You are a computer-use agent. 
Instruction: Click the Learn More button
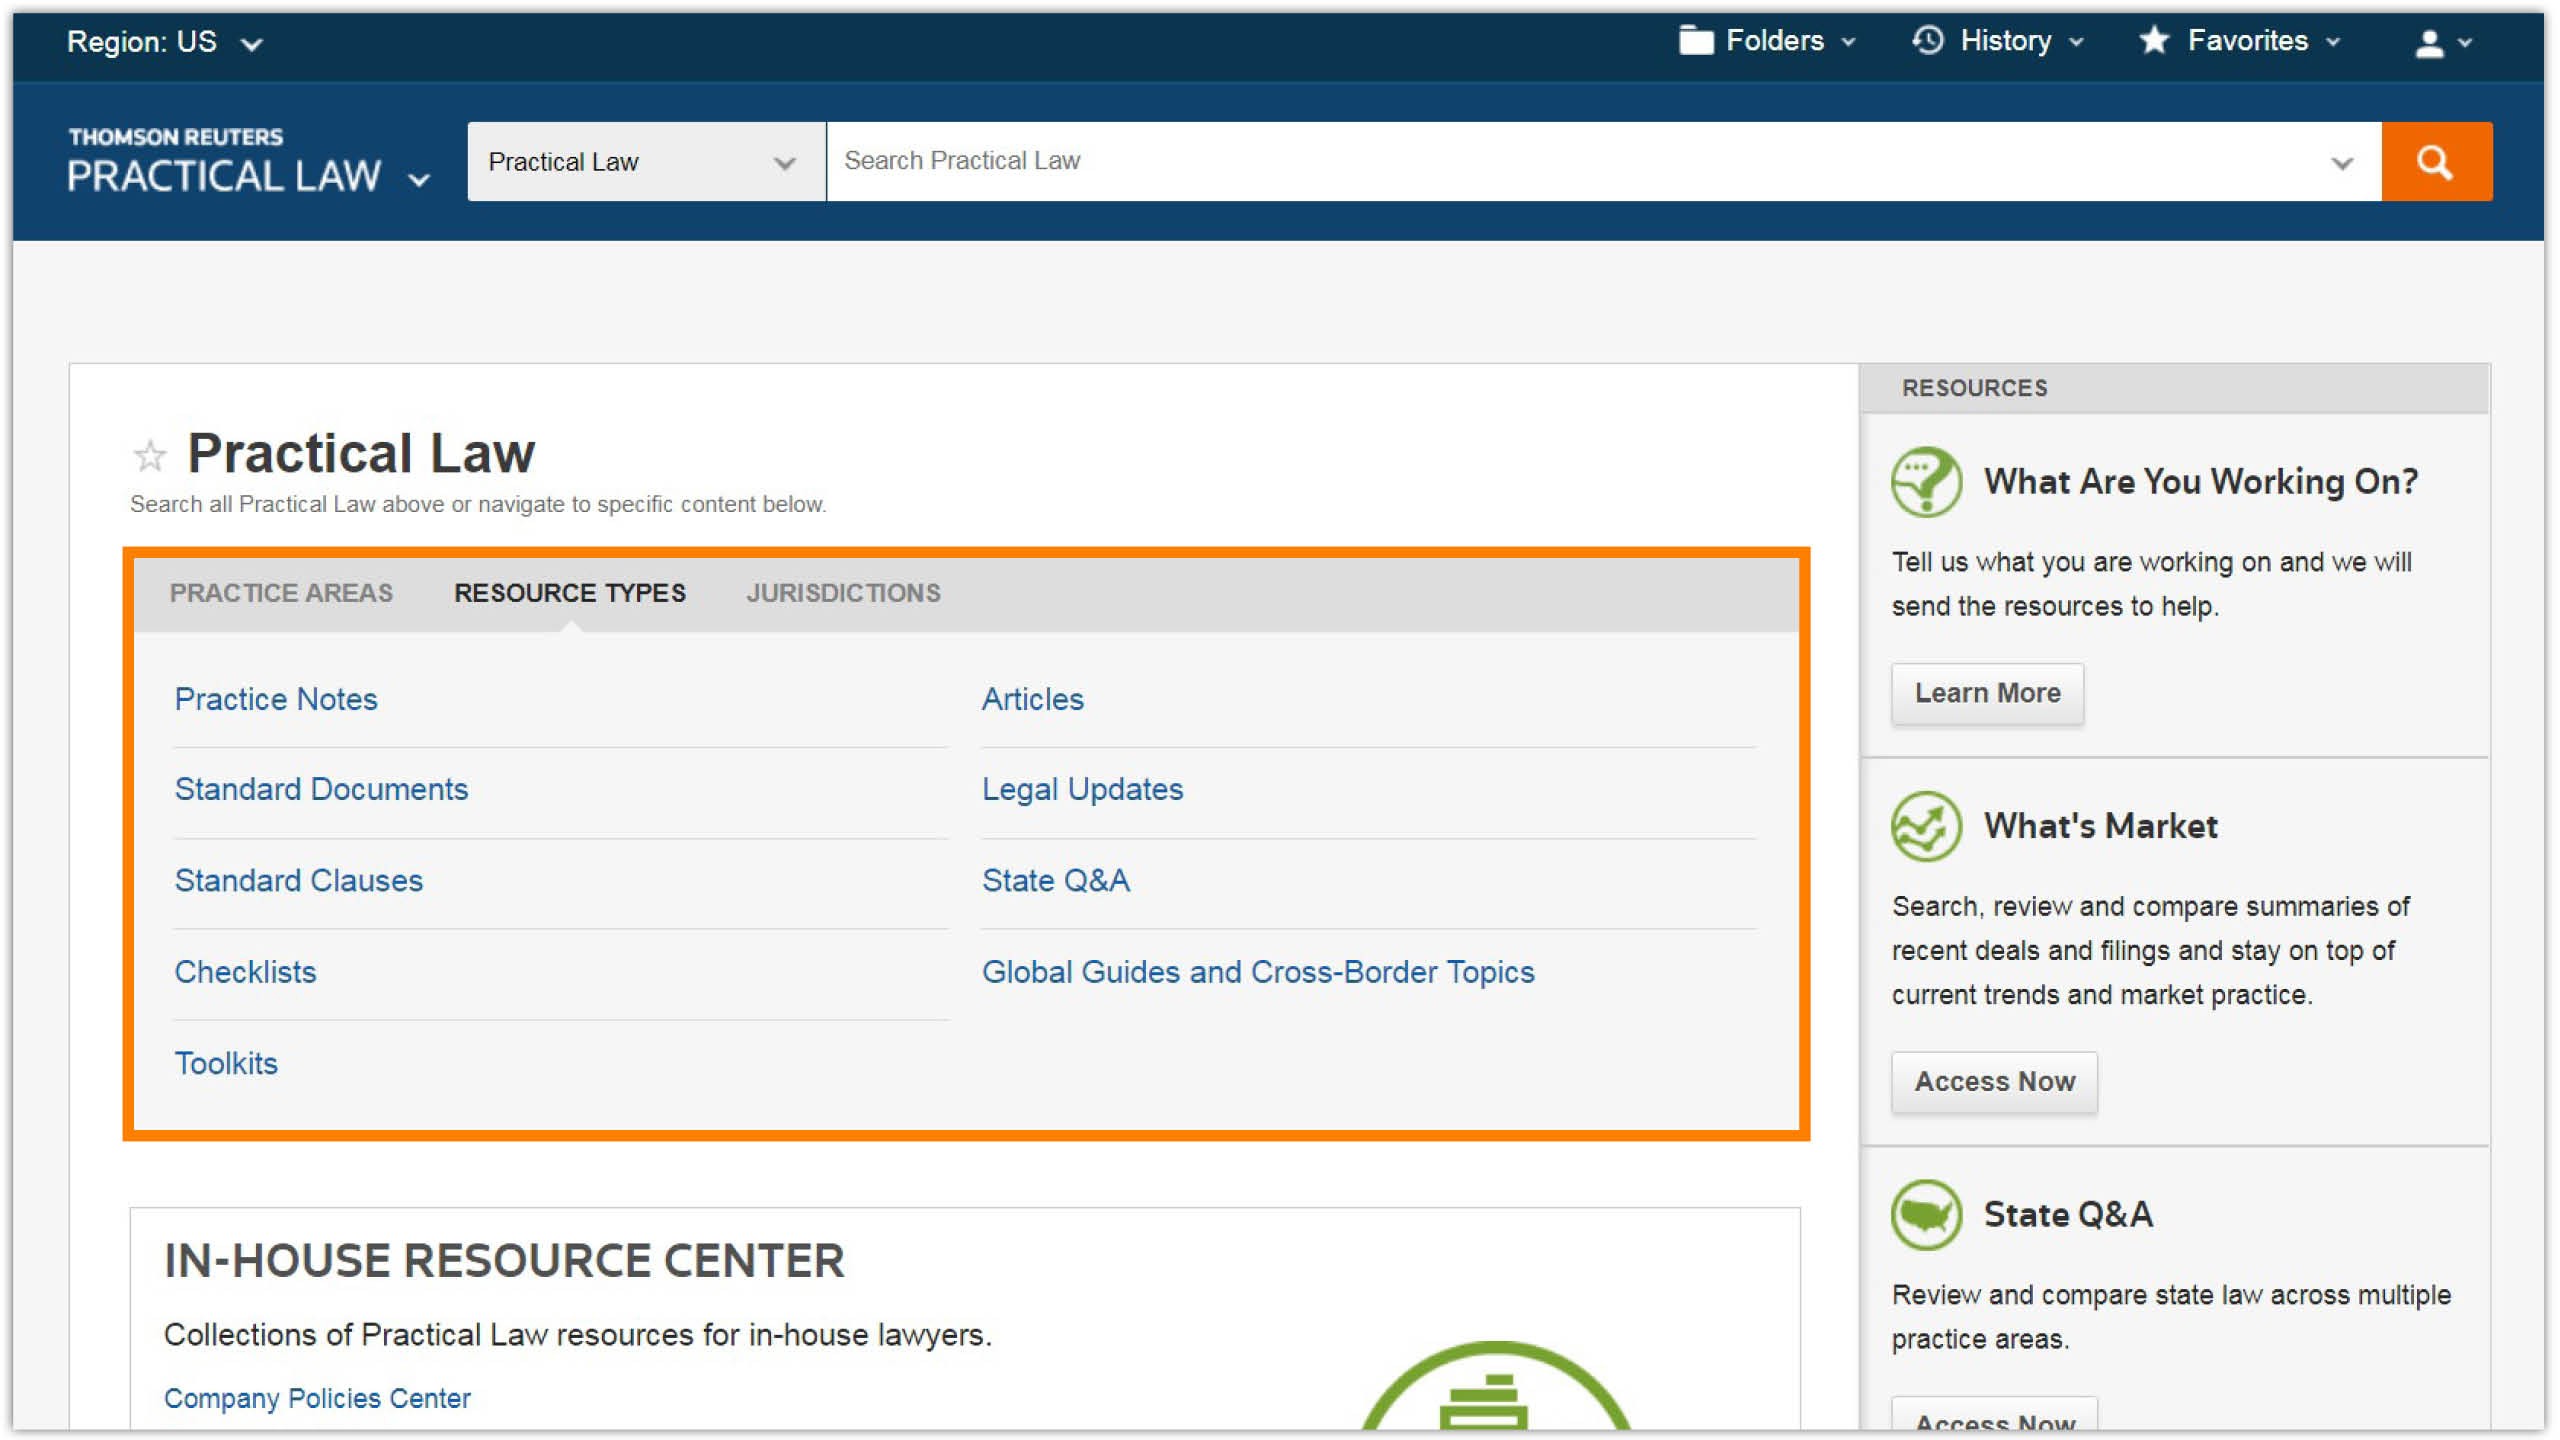coord(1986,693)
